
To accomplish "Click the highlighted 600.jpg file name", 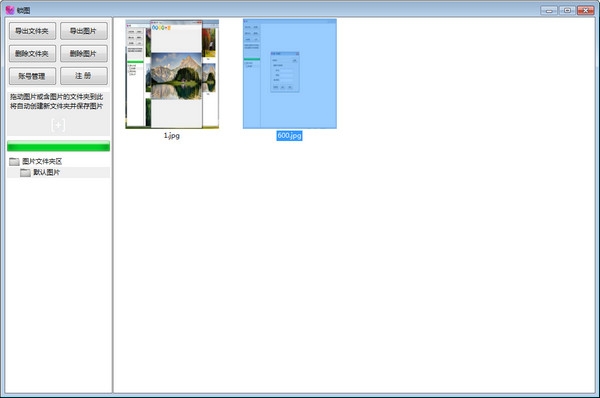I will (x=289, y=135).
